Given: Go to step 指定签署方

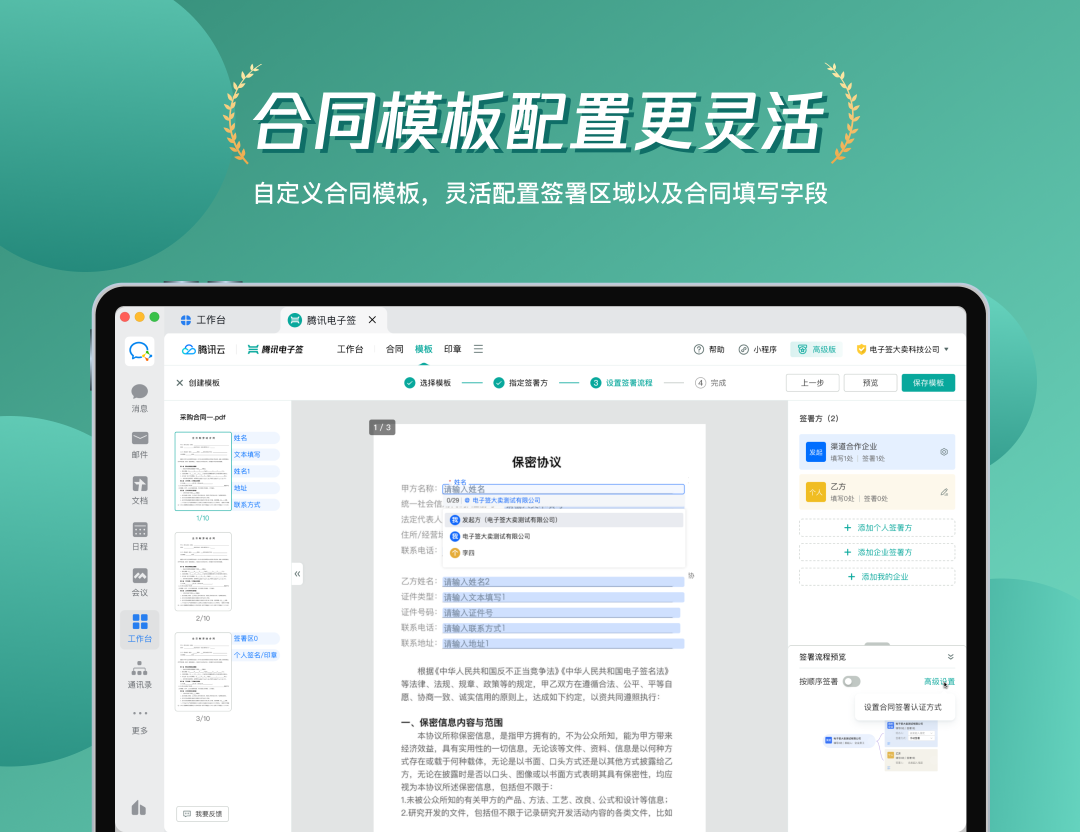Looking at the screenshot, I should pyautogui.click(x=521, y=382).
